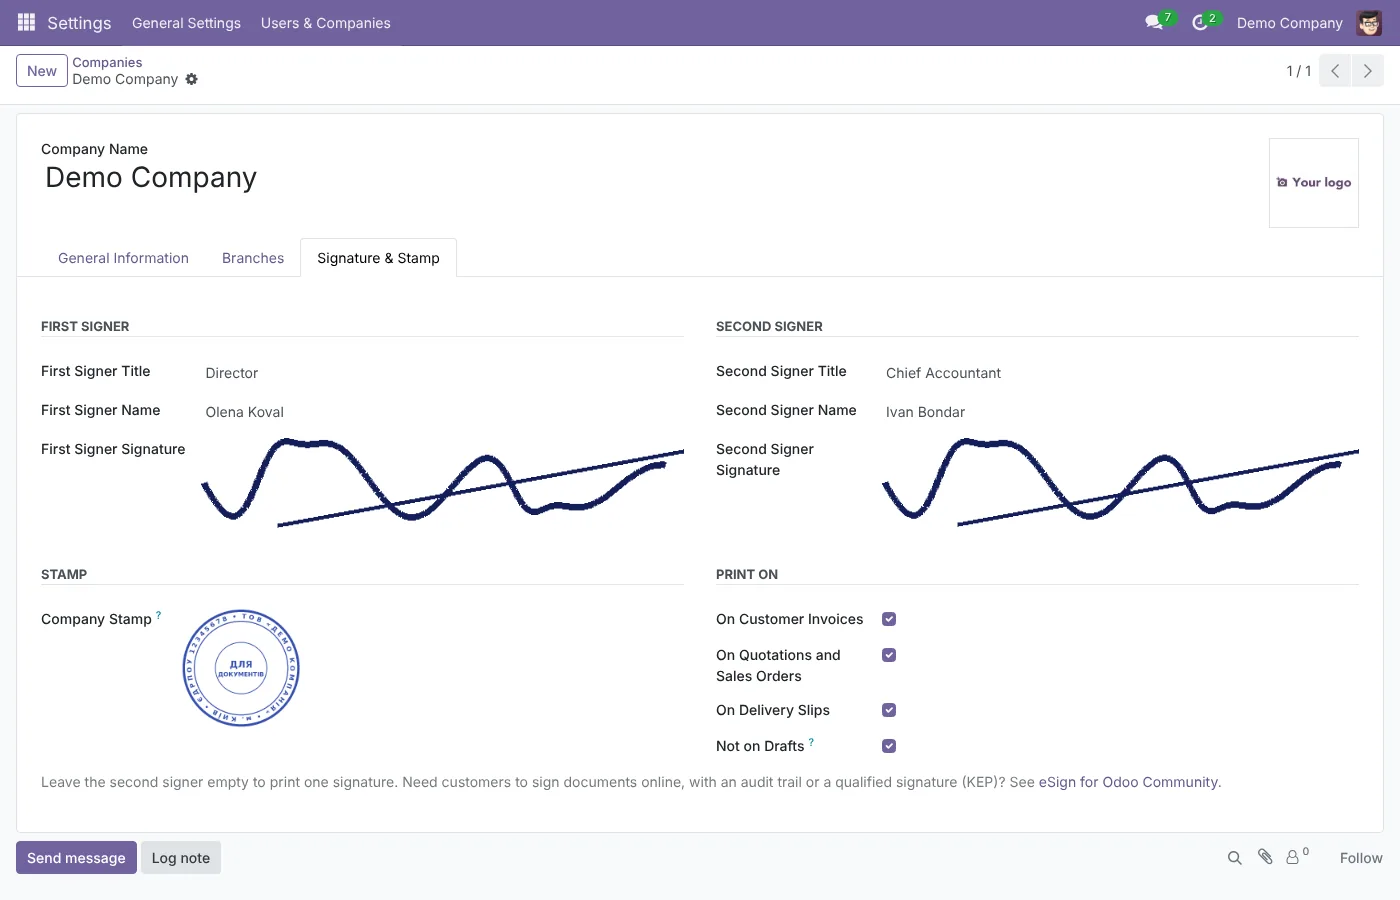Click the Company Stamp image

click(241, 668)
